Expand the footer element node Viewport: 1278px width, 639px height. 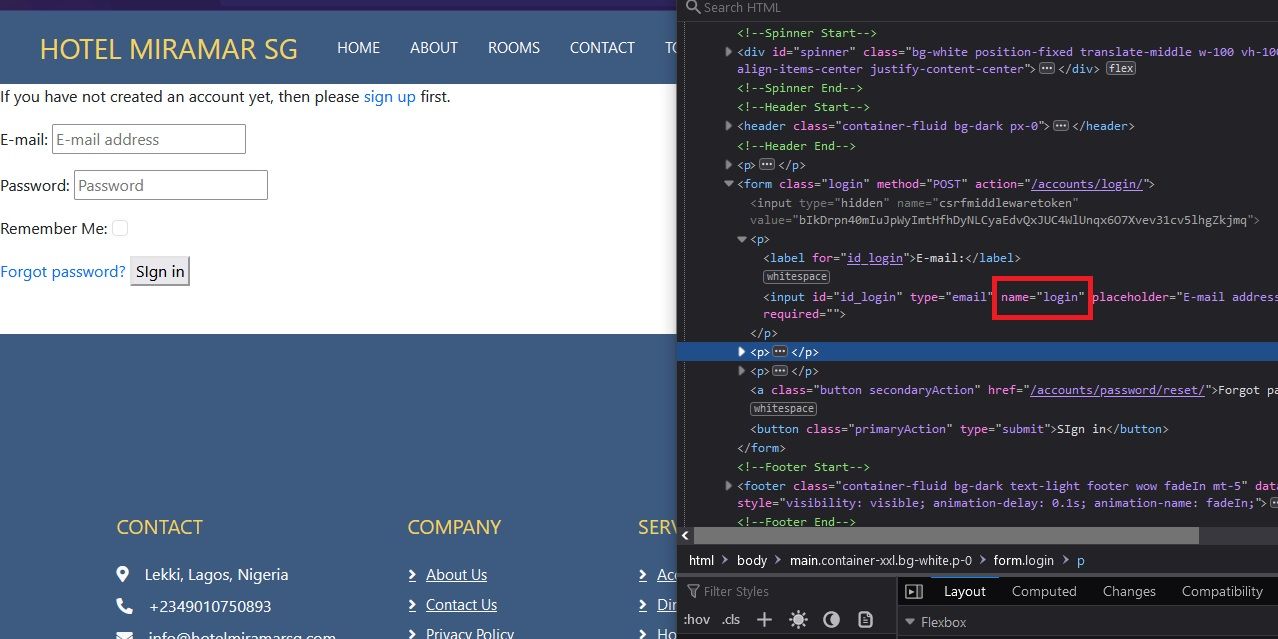(x=728, y=485)
